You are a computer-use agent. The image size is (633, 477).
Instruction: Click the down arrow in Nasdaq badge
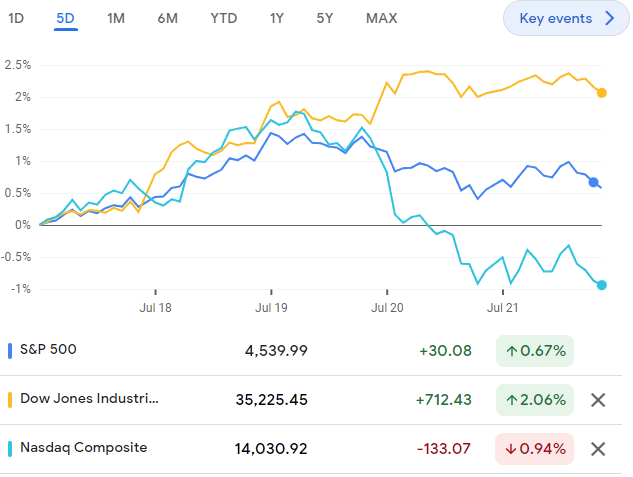[511, 449]
